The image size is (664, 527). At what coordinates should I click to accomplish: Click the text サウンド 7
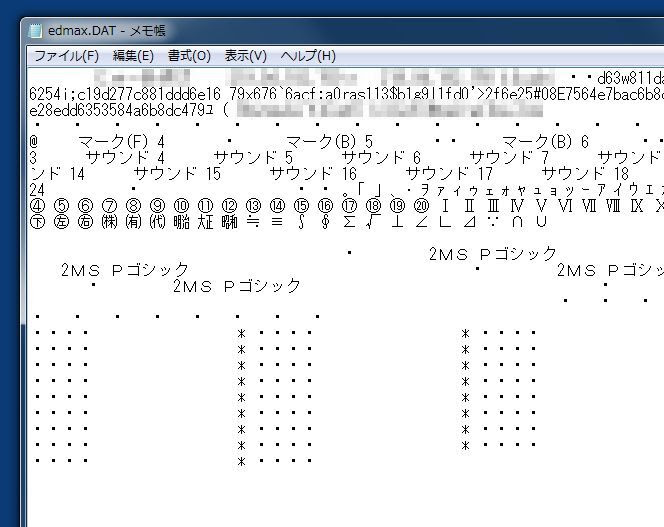(x=509, y=158)
